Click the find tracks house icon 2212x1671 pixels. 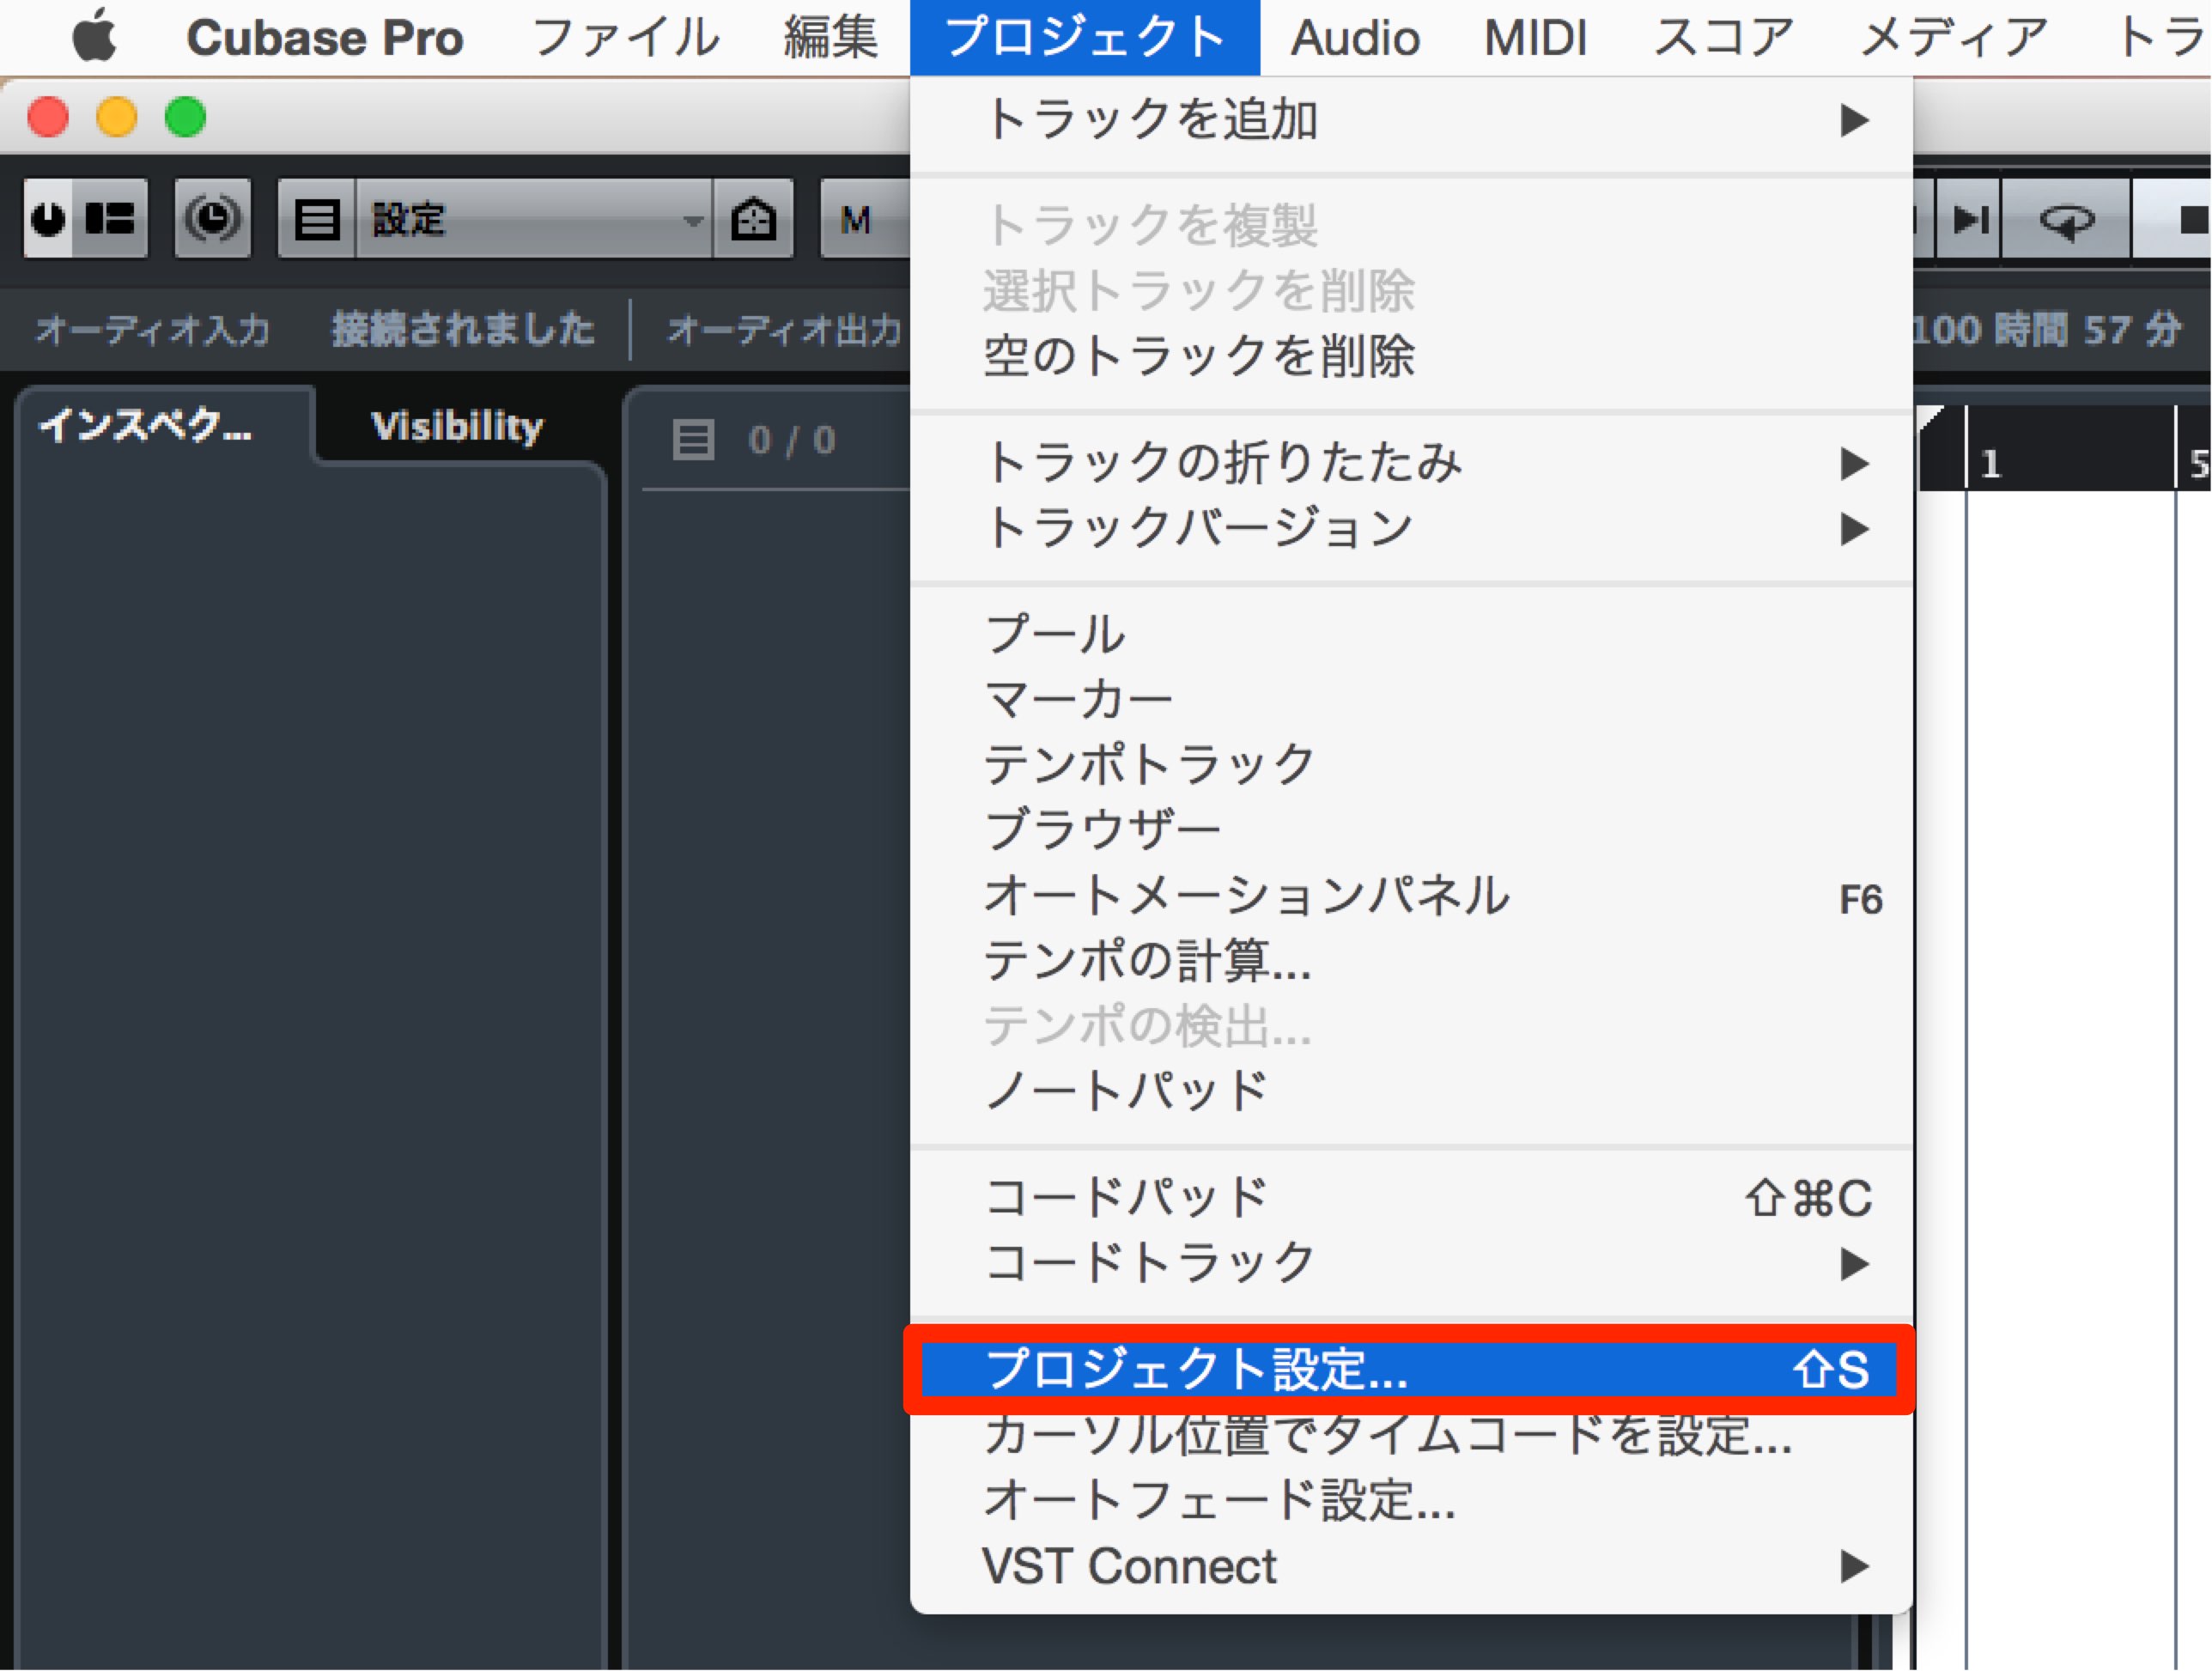click(753, 218)
